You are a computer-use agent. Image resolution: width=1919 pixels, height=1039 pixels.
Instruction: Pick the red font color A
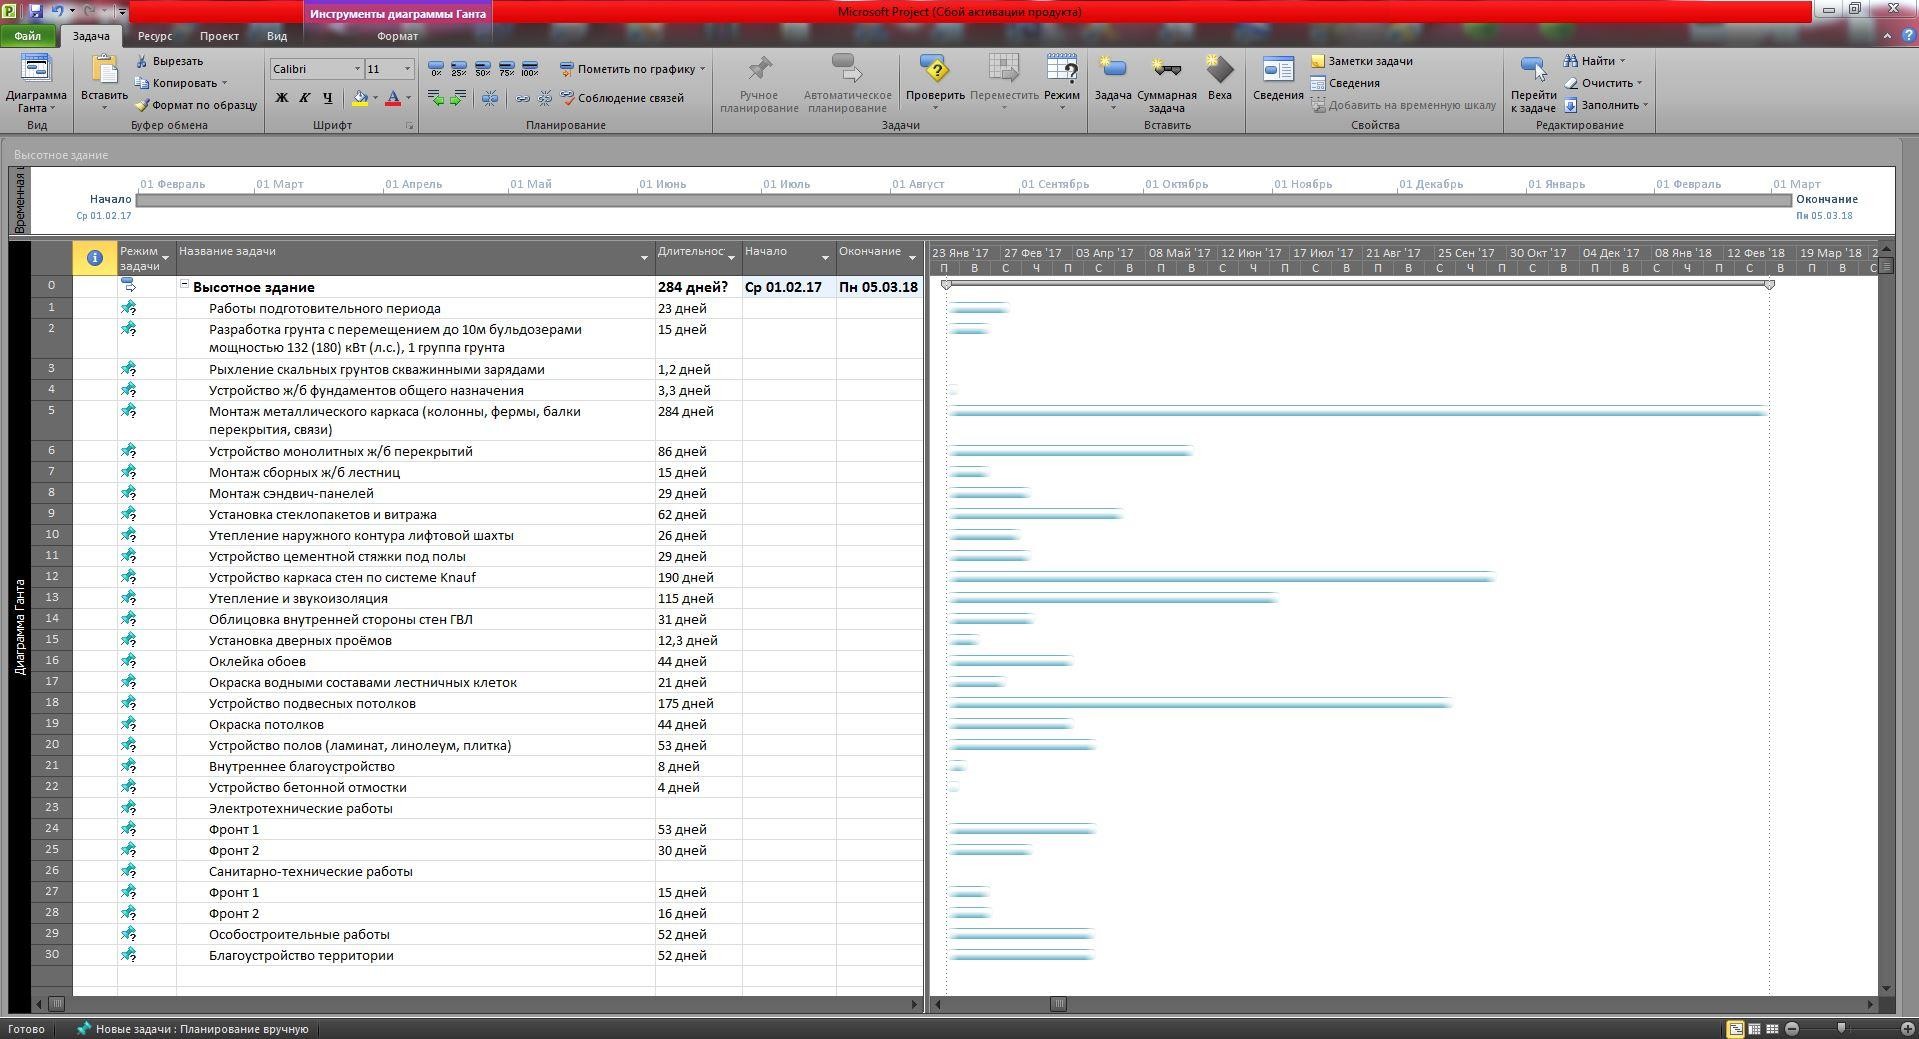point(393,98)
